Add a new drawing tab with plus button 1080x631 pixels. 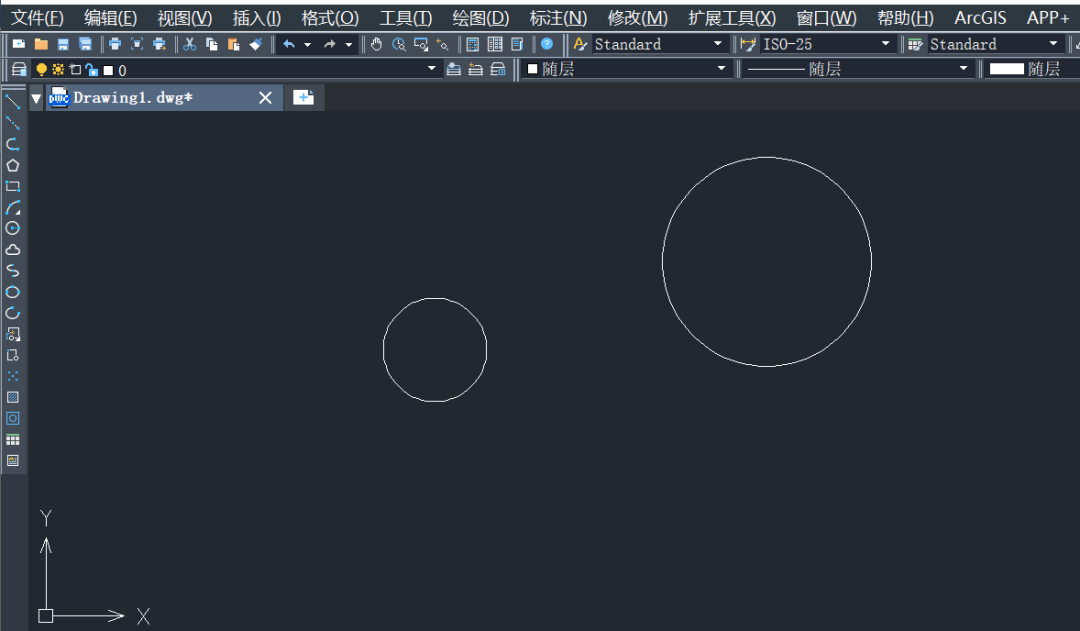pyautogui.click(x=304, y=97)
